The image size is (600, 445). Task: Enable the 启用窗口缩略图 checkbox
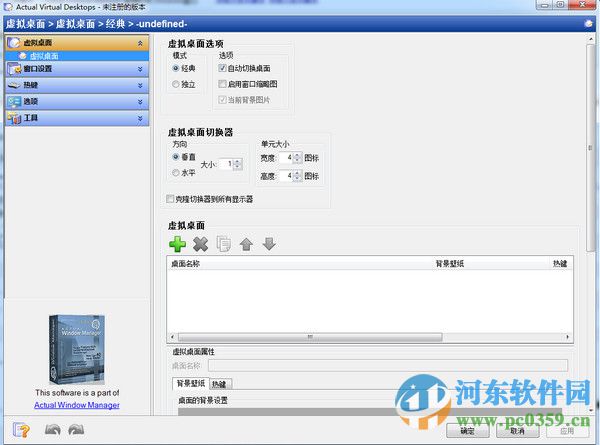[x=222, y=84]
